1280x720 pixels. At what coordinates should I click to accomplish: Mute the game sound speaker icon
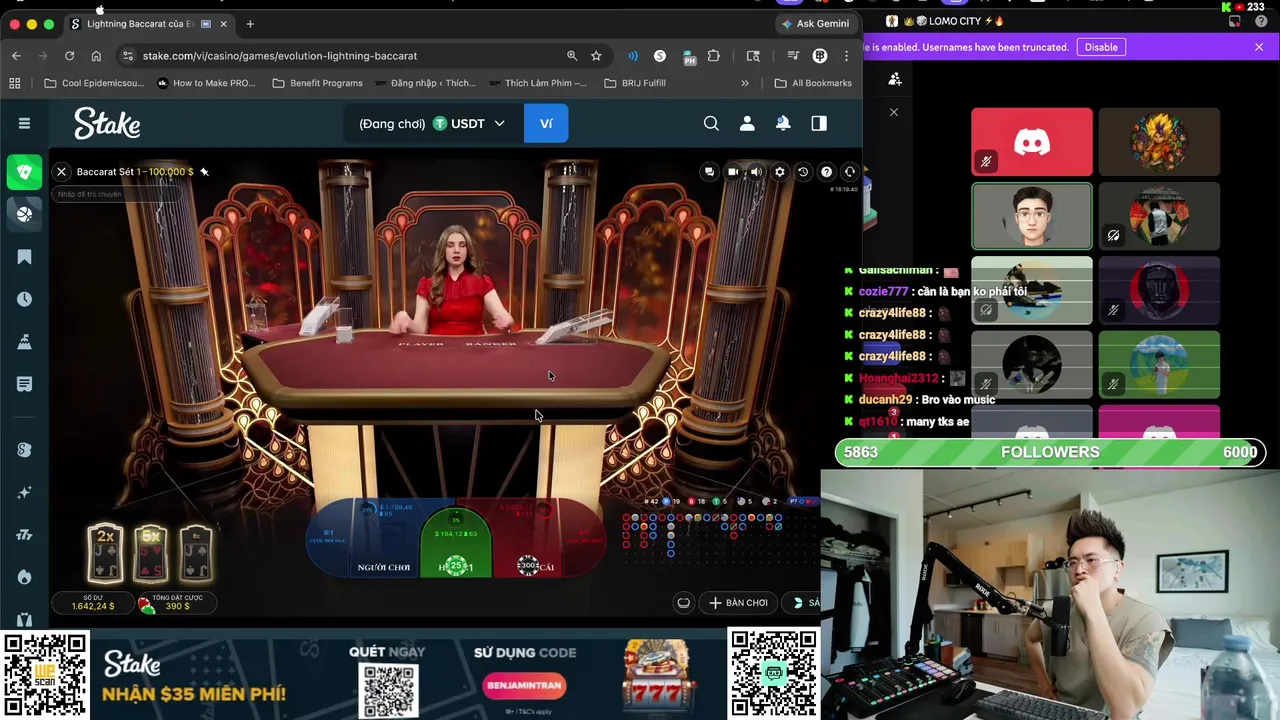click(756, 172)
